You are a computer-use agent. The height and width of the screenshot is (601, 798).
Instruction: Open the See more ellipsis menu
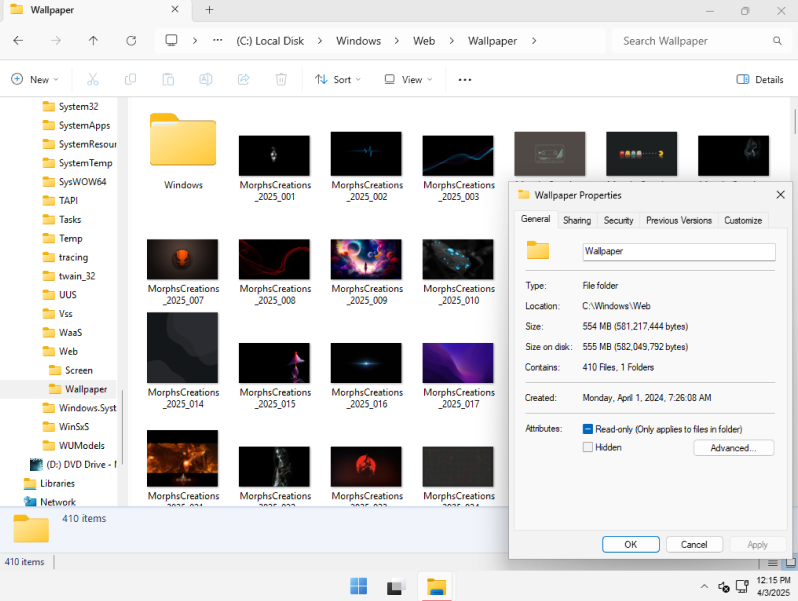point(465,80)
